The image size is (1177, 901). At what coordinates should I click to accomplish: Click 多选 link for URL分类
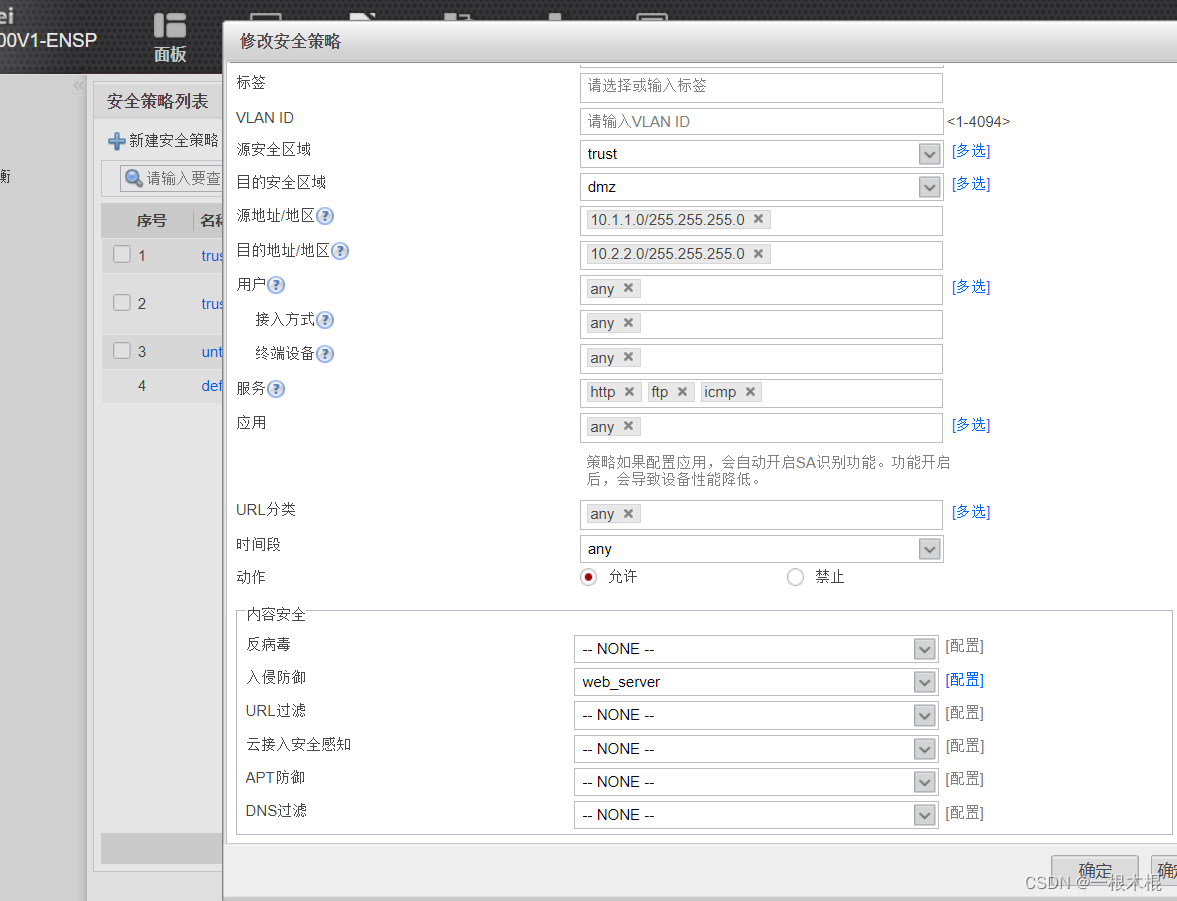coord(971,512)
